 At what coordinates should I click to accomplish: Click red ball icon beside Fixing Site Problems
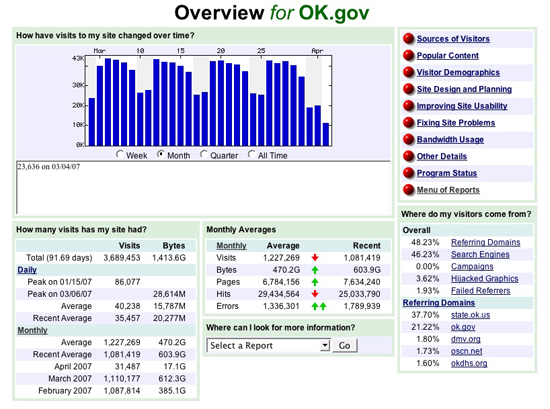coord(409,123)
